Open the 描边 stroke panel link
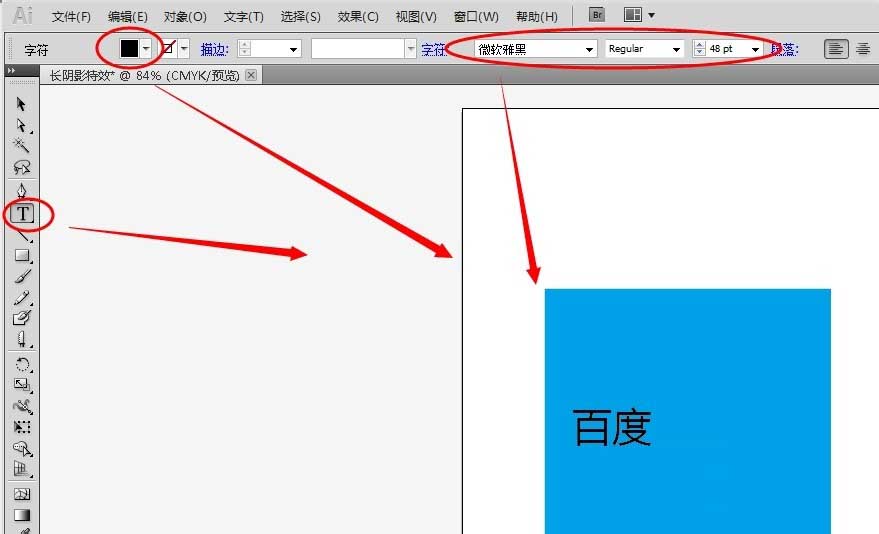879x534 pixels. pyautogui.click(x=214, y=49)
